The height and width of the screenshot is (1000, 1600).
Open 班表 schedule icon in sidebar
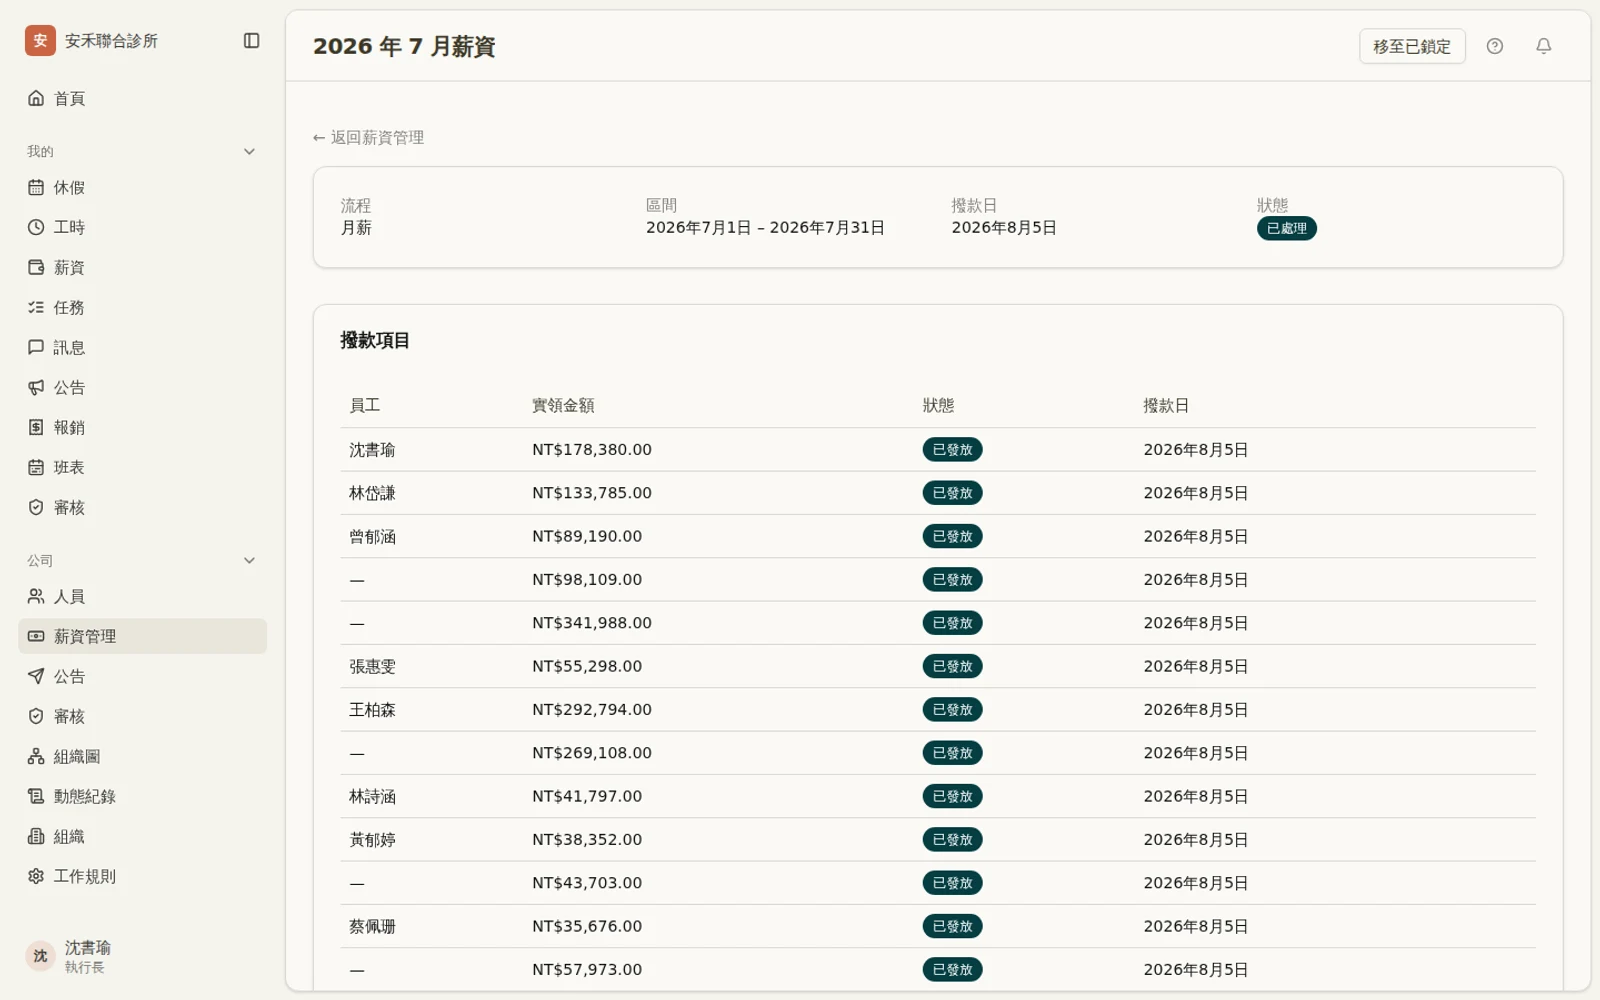click(36, 467)
